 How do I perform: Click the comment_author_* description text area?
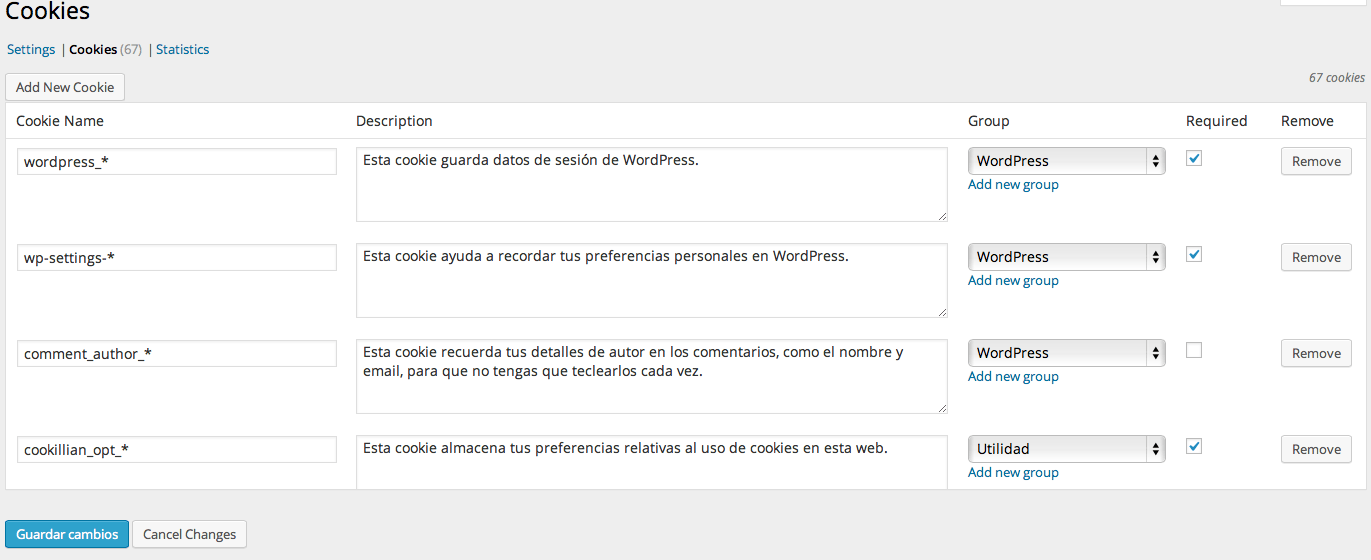click(652, 376)
